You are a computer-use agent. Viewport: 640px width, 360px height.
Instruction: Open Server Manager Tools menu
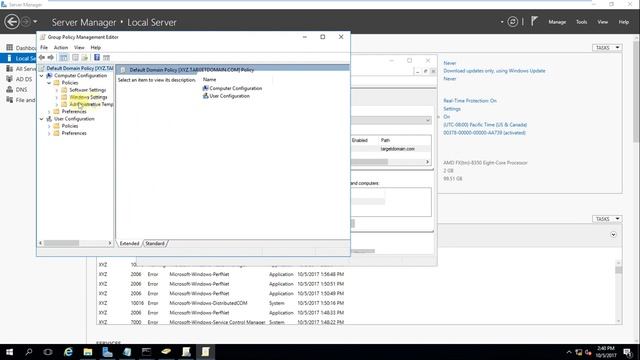(582, 22)
